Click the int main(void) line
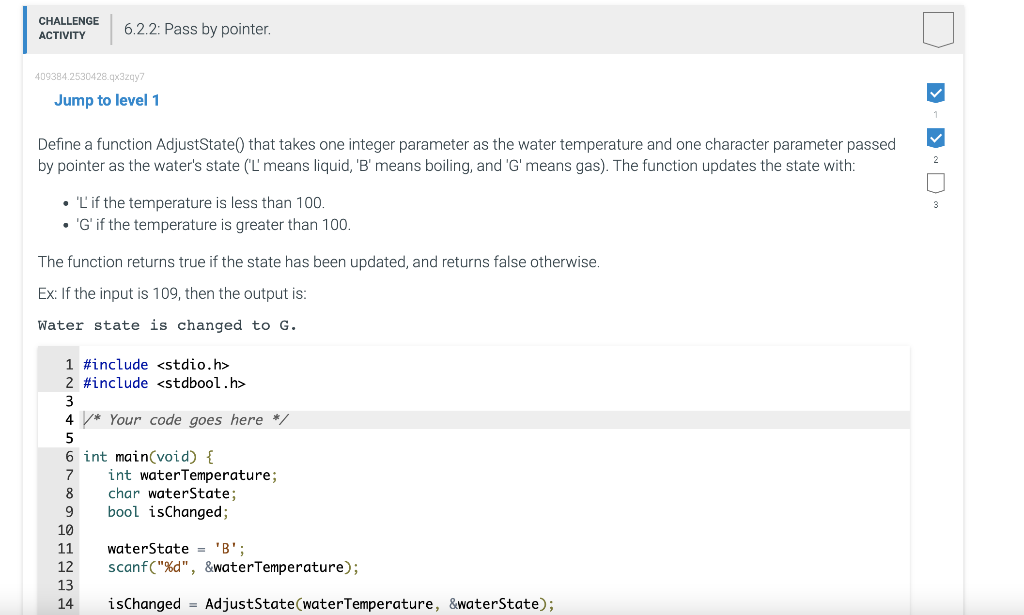Viewport: 1024px width, 615px height. point(148,456)
